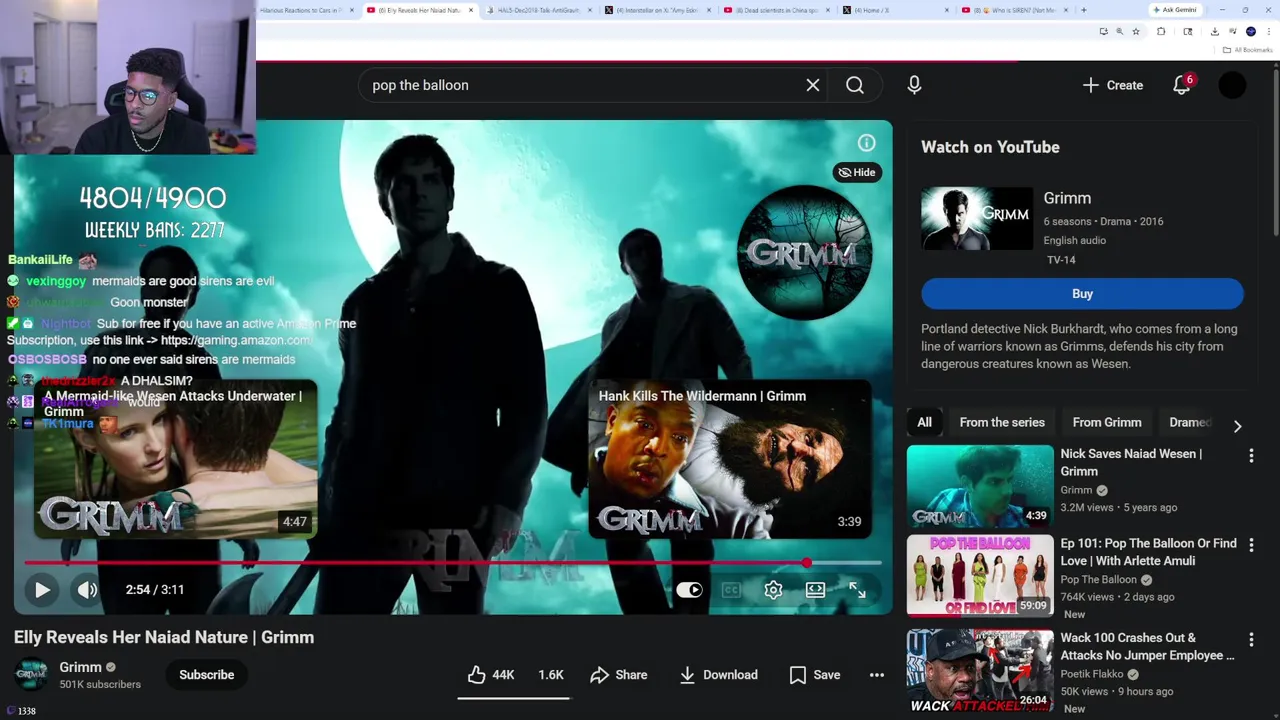Share the video
The height and width of the screenshot is (720, 1280).
tap(618, 675)
